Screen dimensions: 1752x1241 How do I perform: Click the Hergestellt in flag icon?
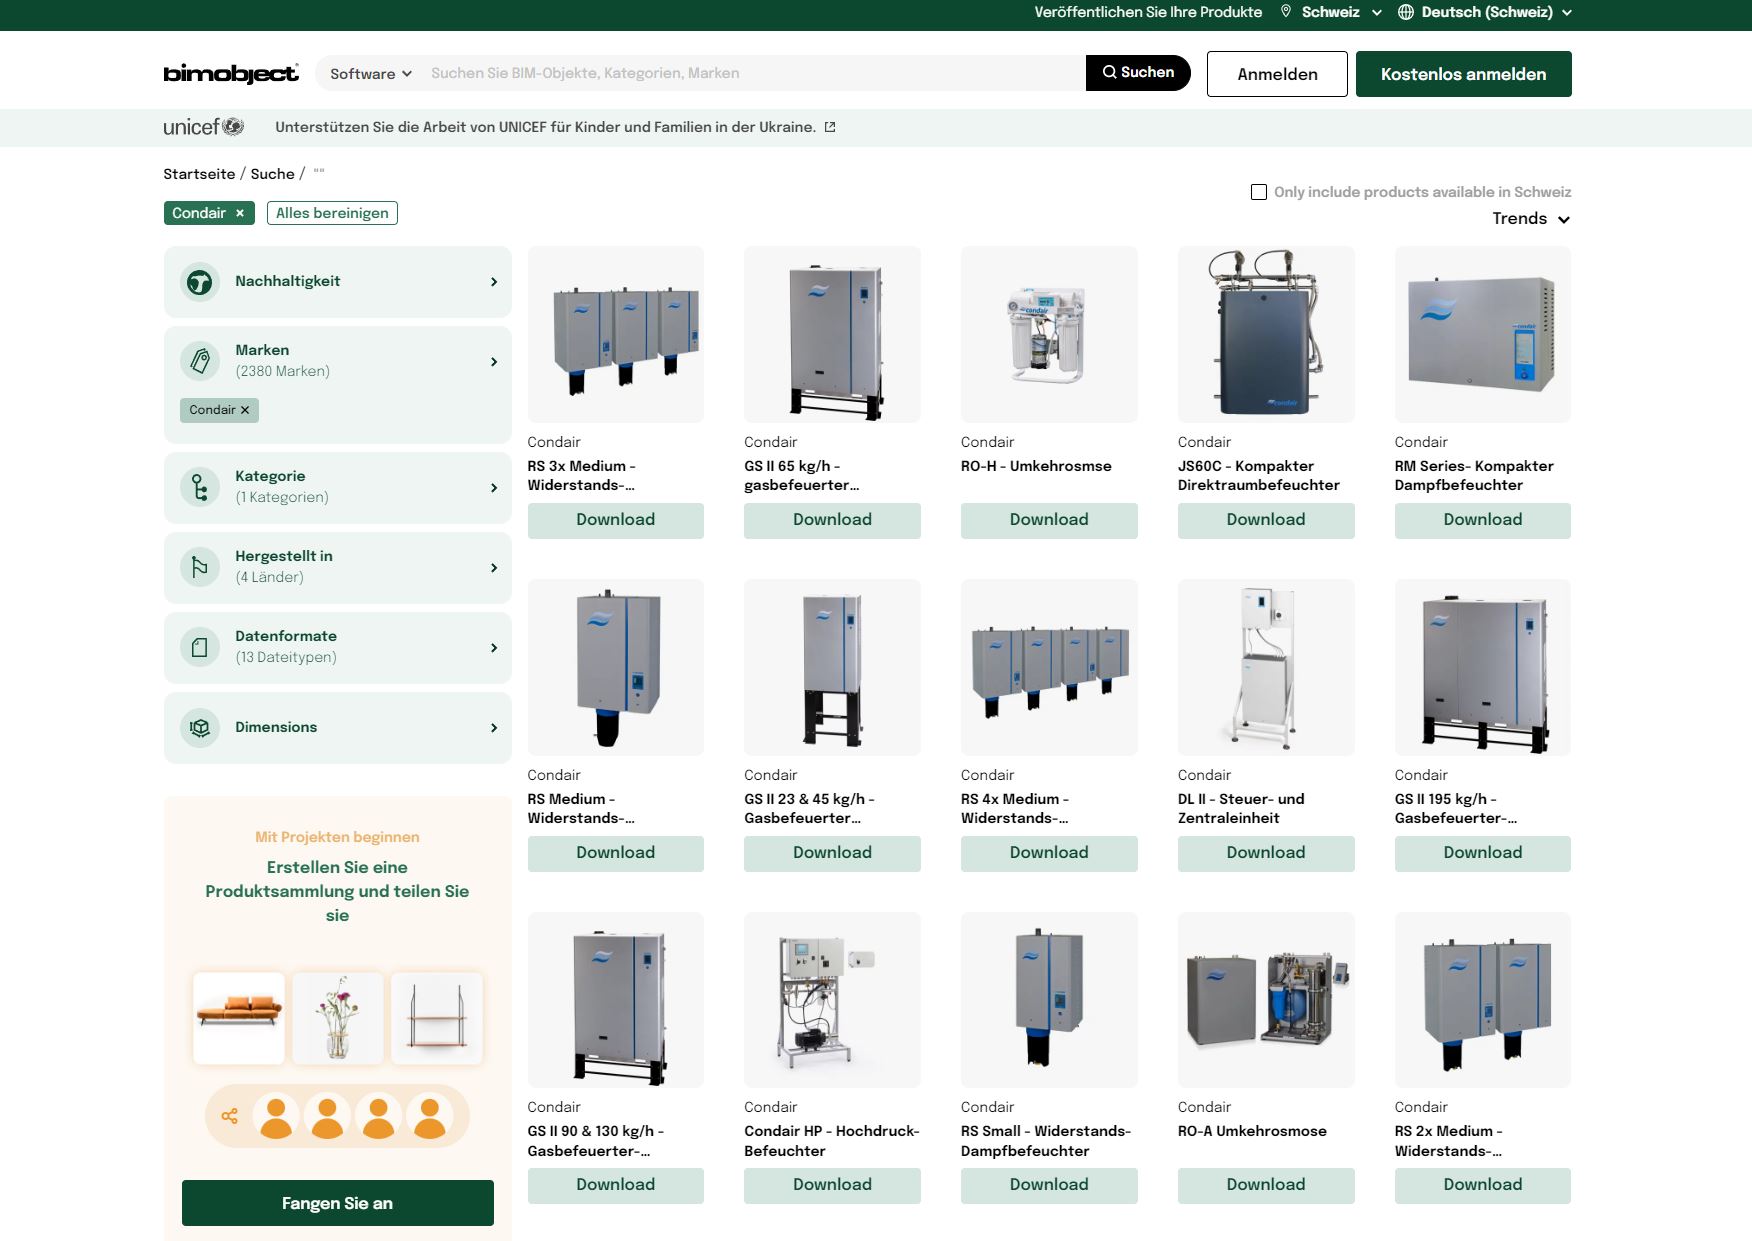200,567
